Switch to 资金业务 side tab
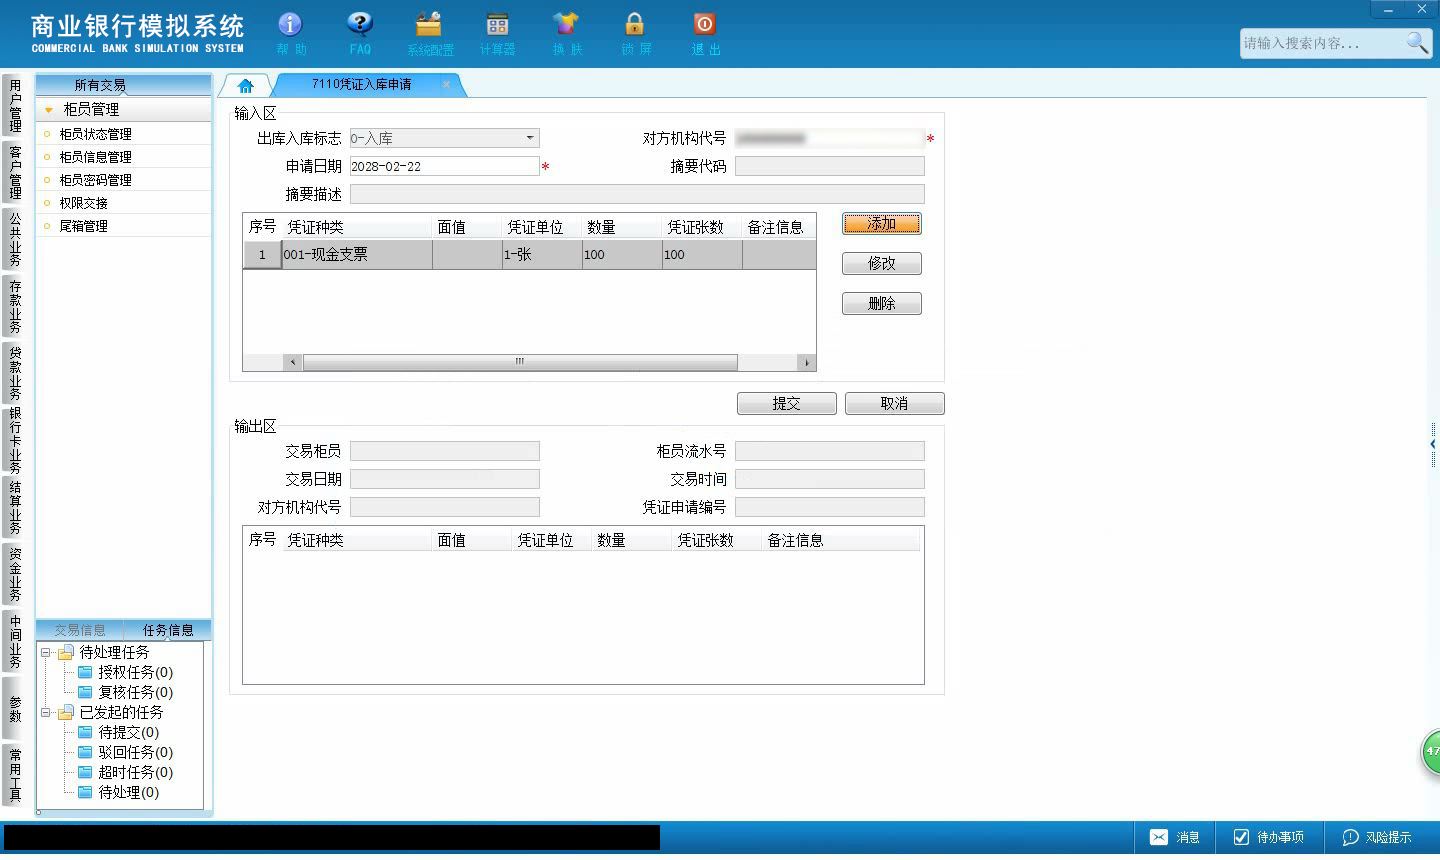This screenshot has width=1440, height=860. 15,574
